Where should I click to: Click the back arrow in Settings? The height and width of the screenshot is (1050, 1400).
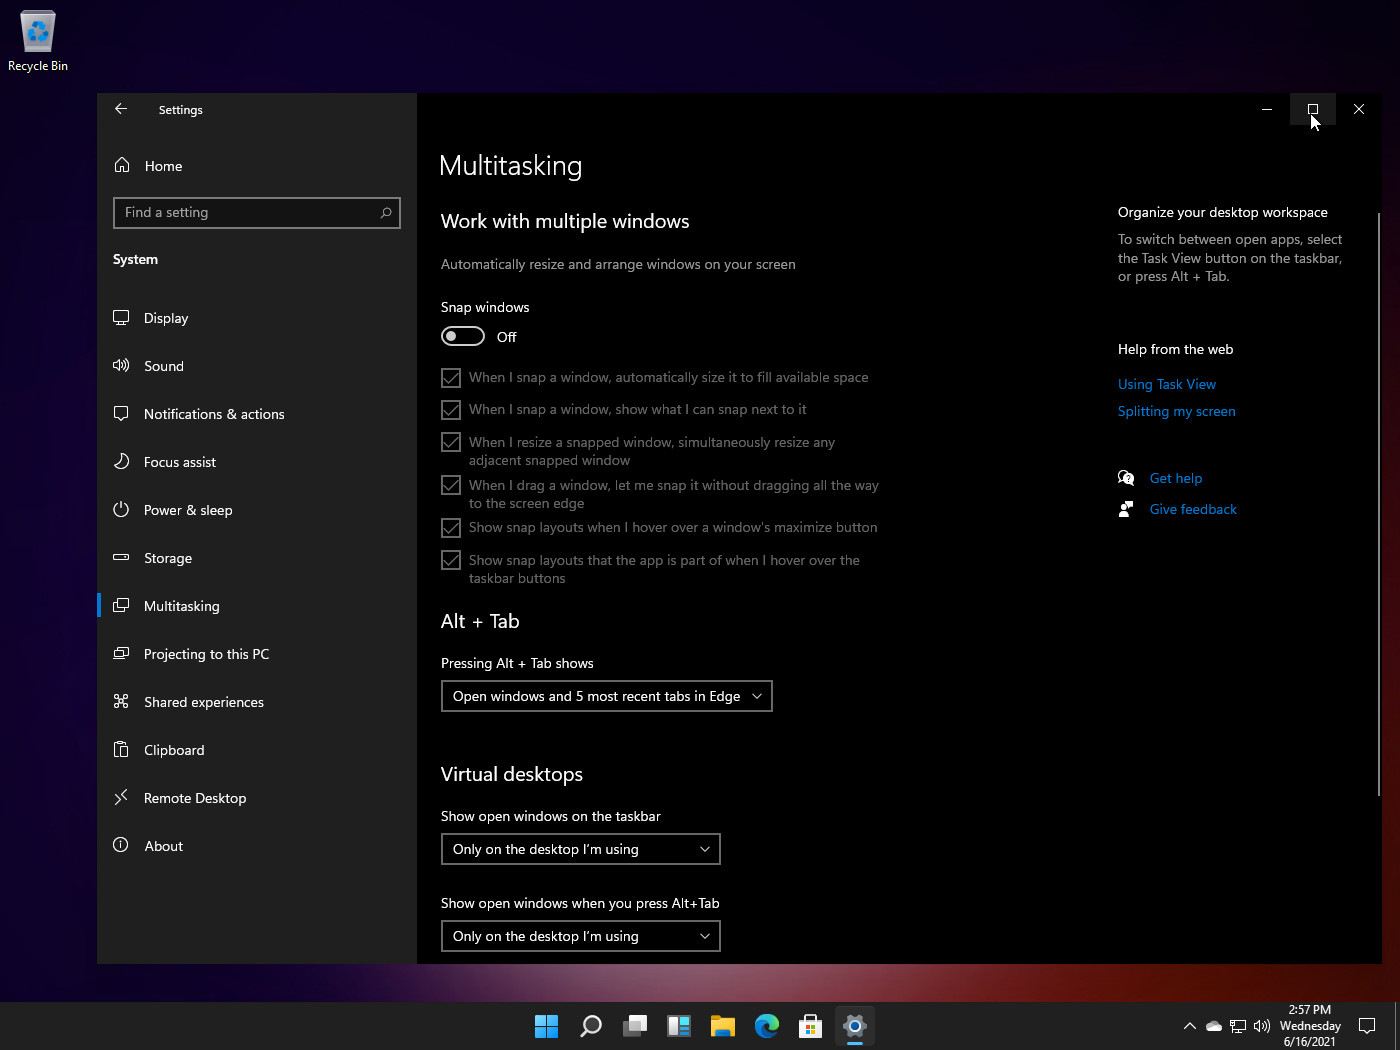point(121,109)
